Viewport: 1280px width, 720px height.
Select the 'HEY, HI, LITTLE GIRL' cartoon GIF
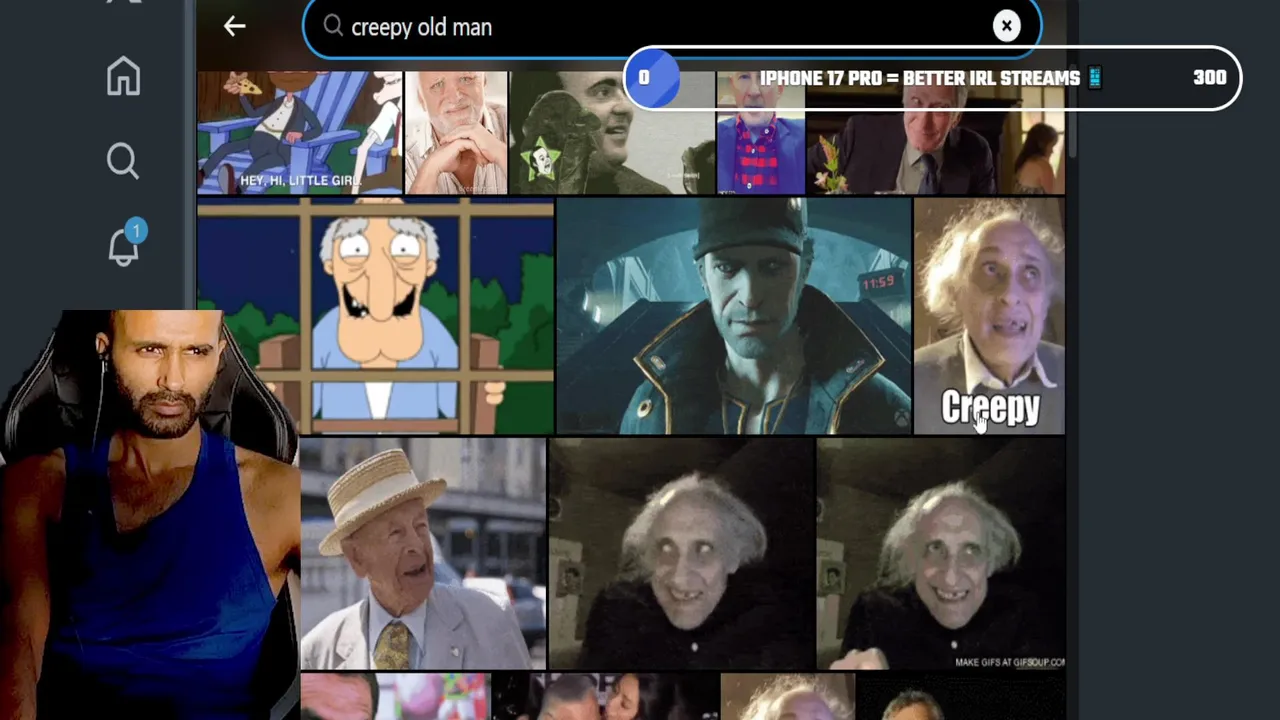pyautogui.click(x=299, y=132)
